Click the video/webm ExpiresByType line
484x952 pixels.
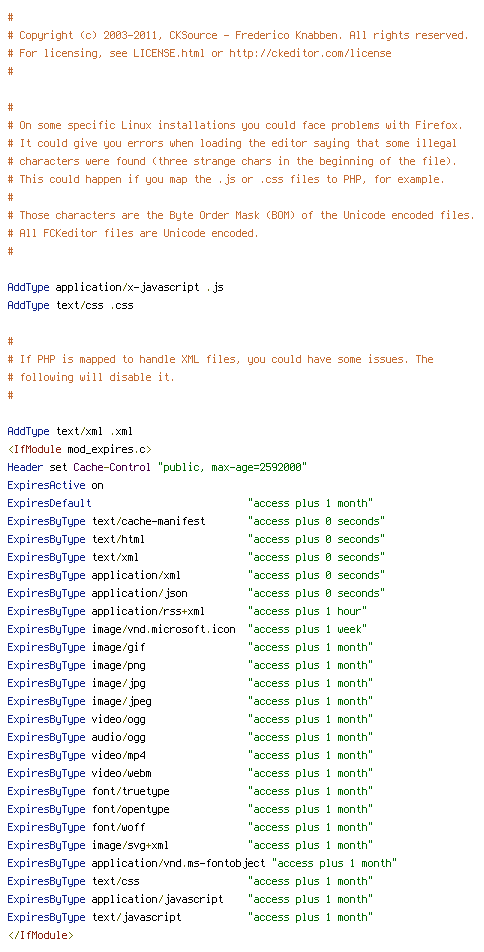tap(190, 773)
